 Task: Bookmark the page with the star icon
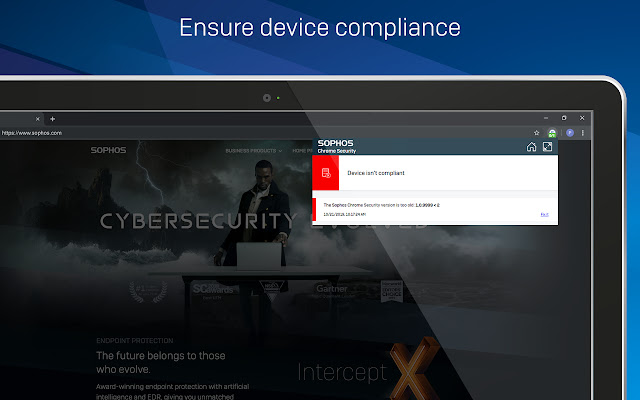[x=537, y=133]
